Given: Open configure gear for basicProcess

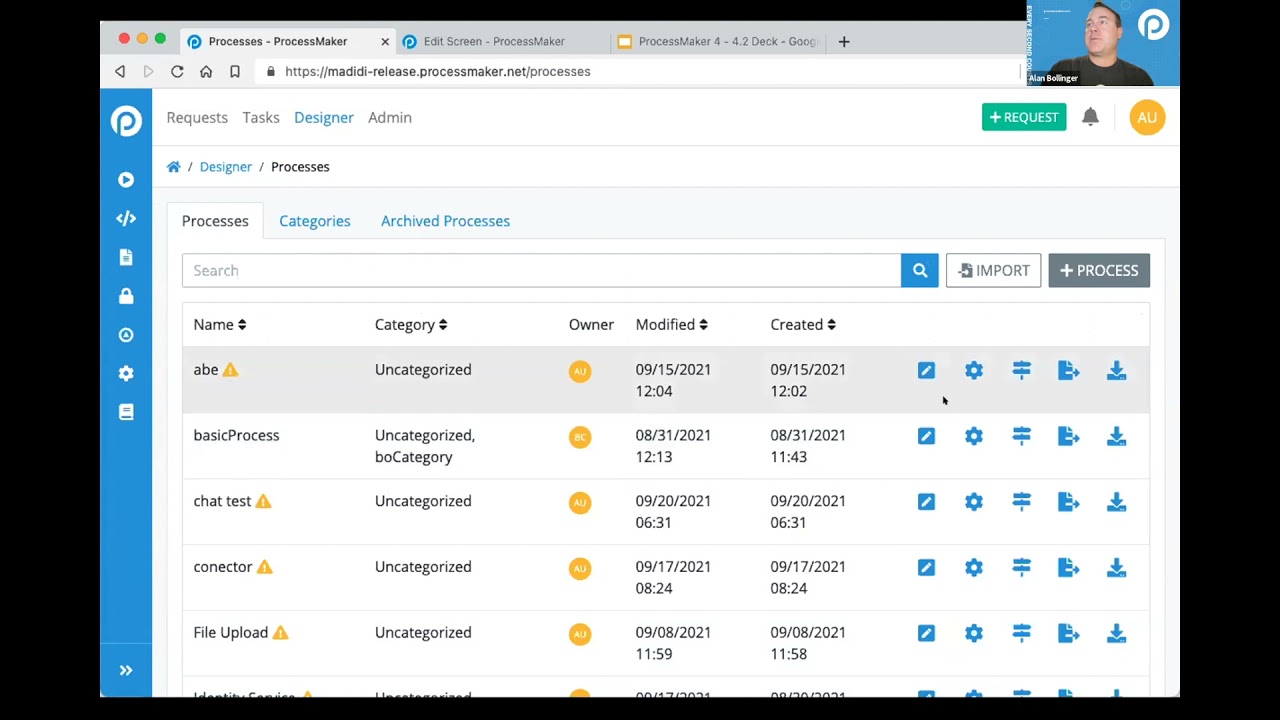Looking at the screenshot, I should pyautogui.click(x=974, y=437).
